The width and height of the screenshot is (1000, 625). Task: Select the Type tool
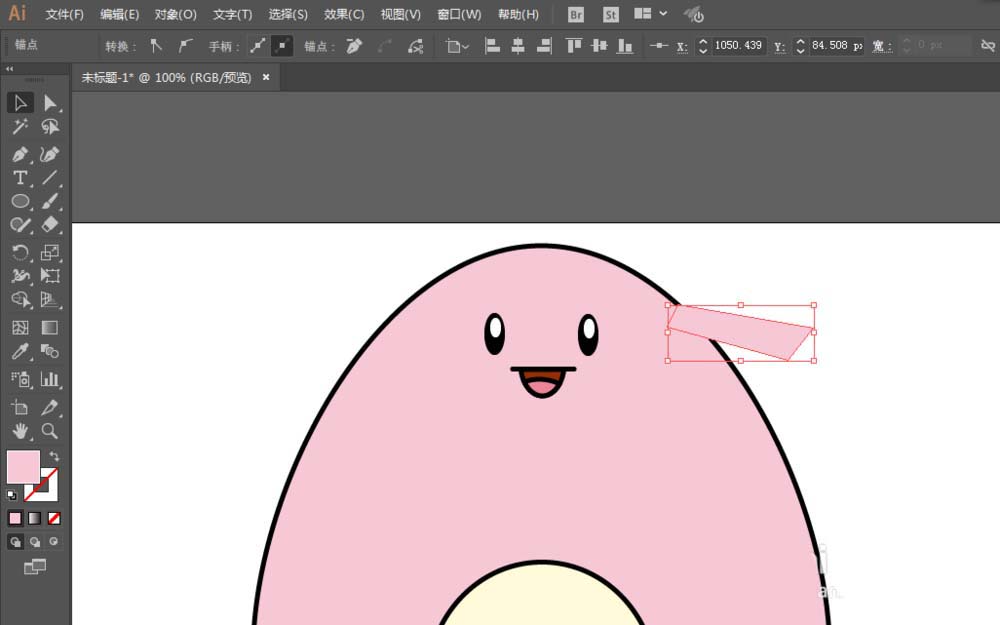coord(20,178)
